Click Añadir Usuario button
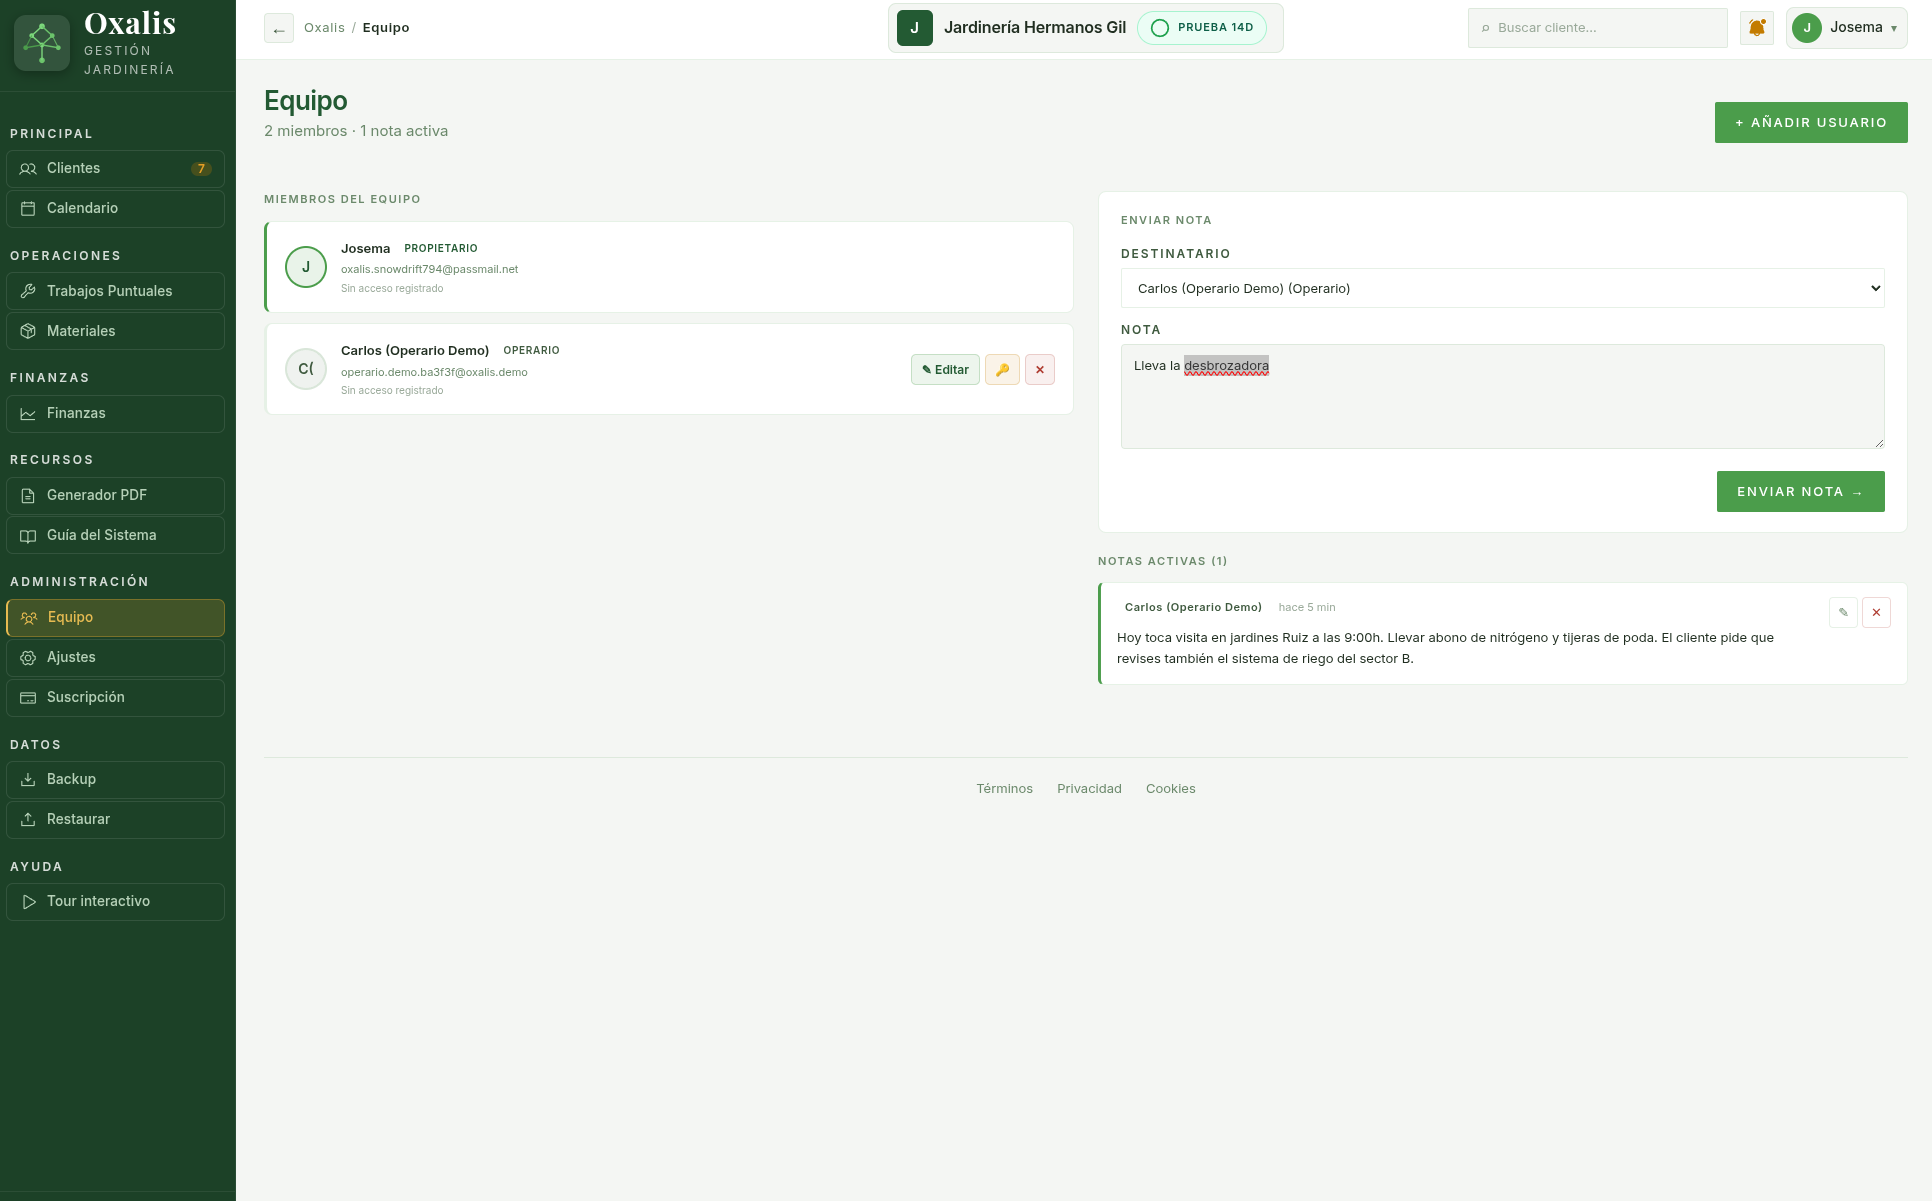Image resolution: width=1932 pixels, height=1201 pixels. pos(1811,122)
